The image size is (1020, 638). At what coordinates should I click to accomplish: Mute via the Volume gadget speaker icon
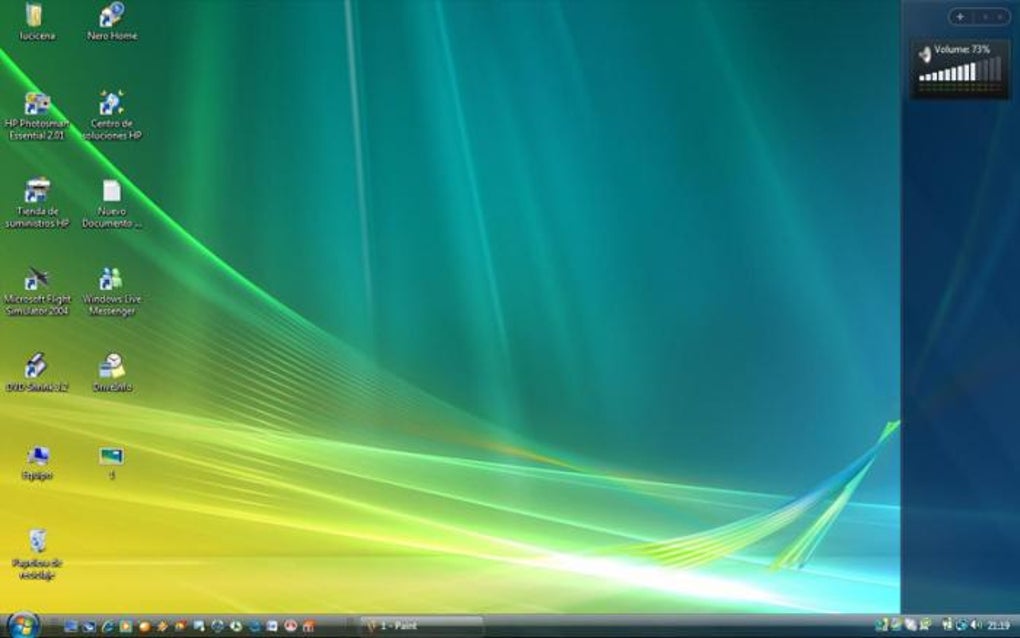[924, 55]
